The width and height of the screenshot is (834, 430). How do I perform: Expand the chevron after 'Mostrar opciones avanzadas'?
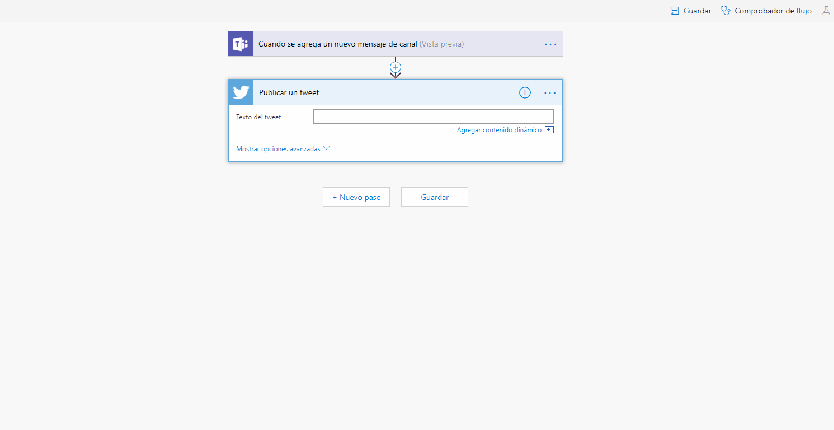pos(327,149)
